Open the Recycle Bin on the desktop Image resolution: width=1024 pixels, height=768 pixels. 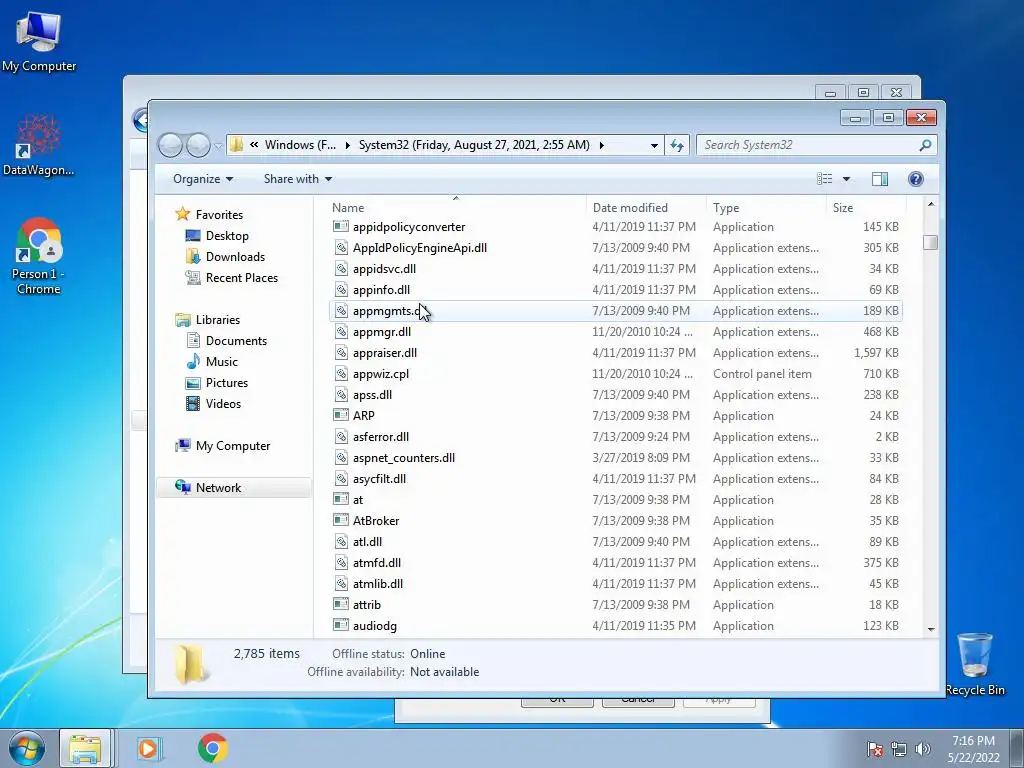point(974,664)
